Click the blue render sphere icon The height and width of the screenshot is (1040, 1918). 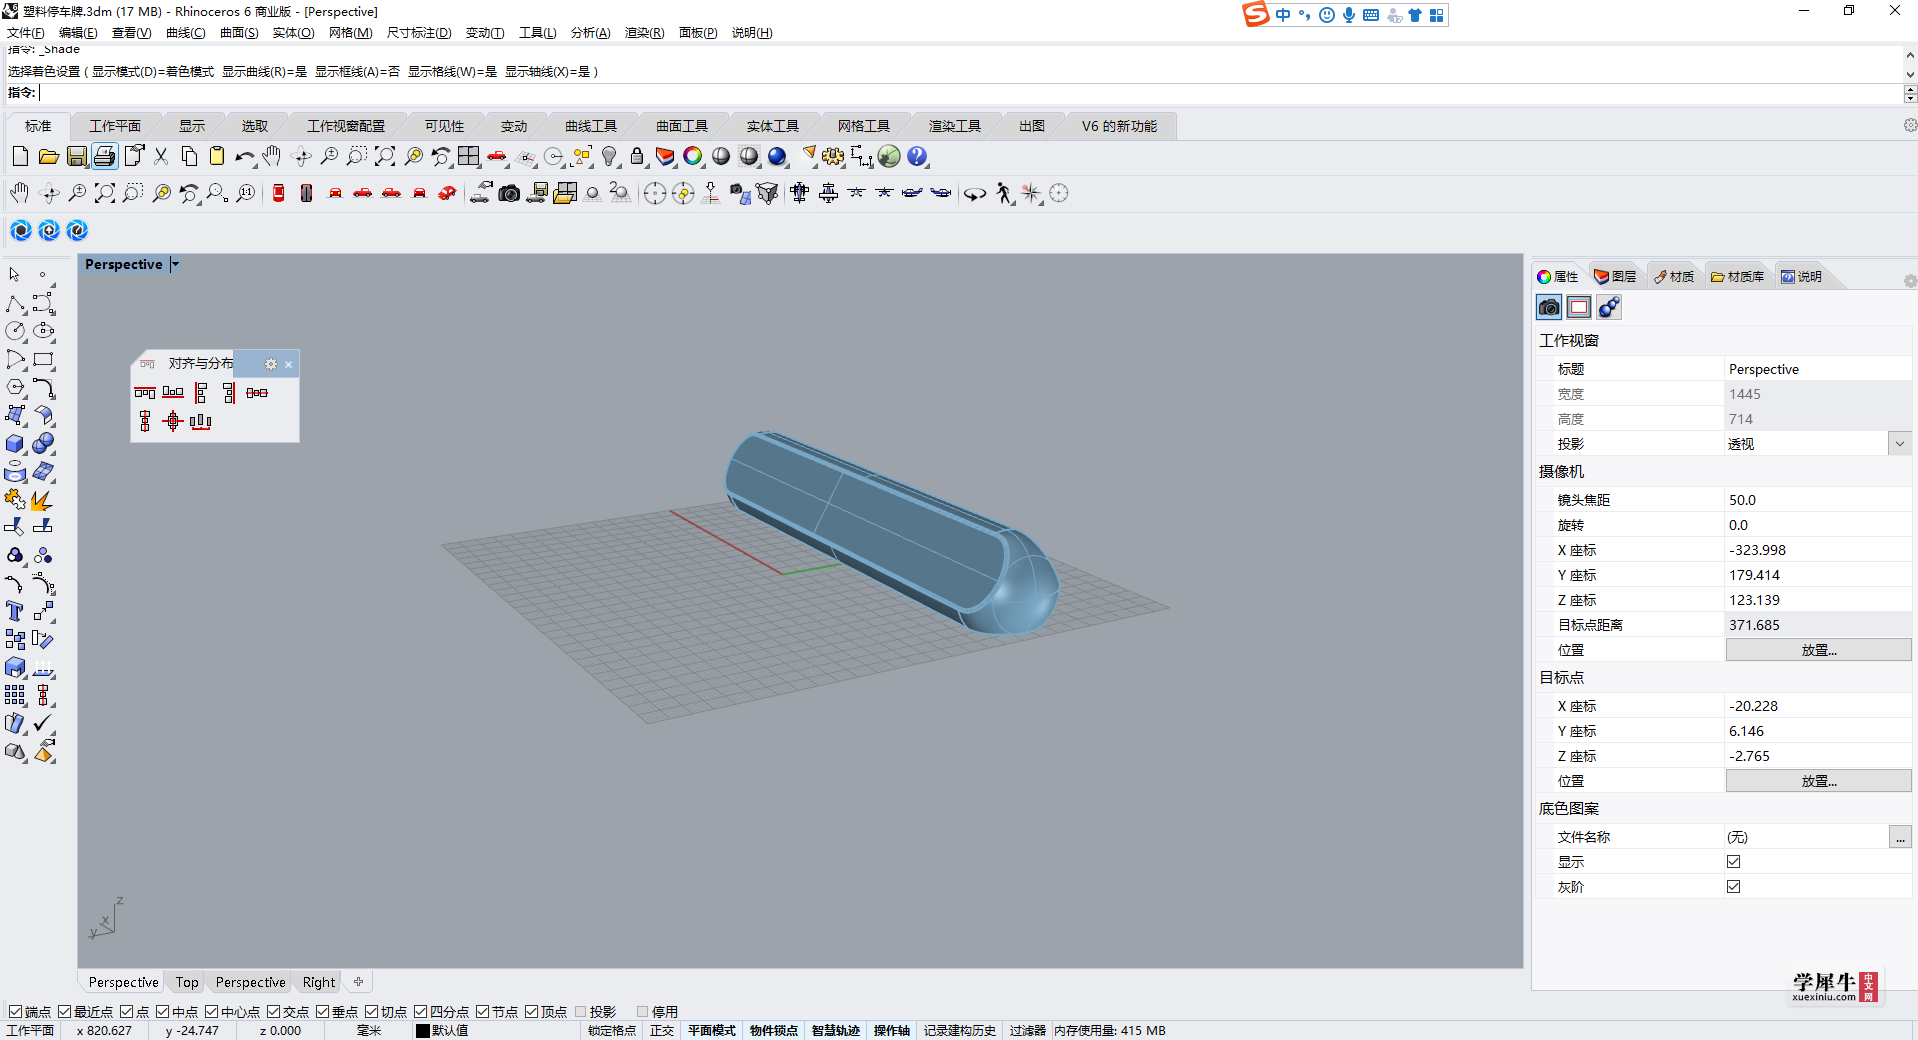click(x=777, y=156)
